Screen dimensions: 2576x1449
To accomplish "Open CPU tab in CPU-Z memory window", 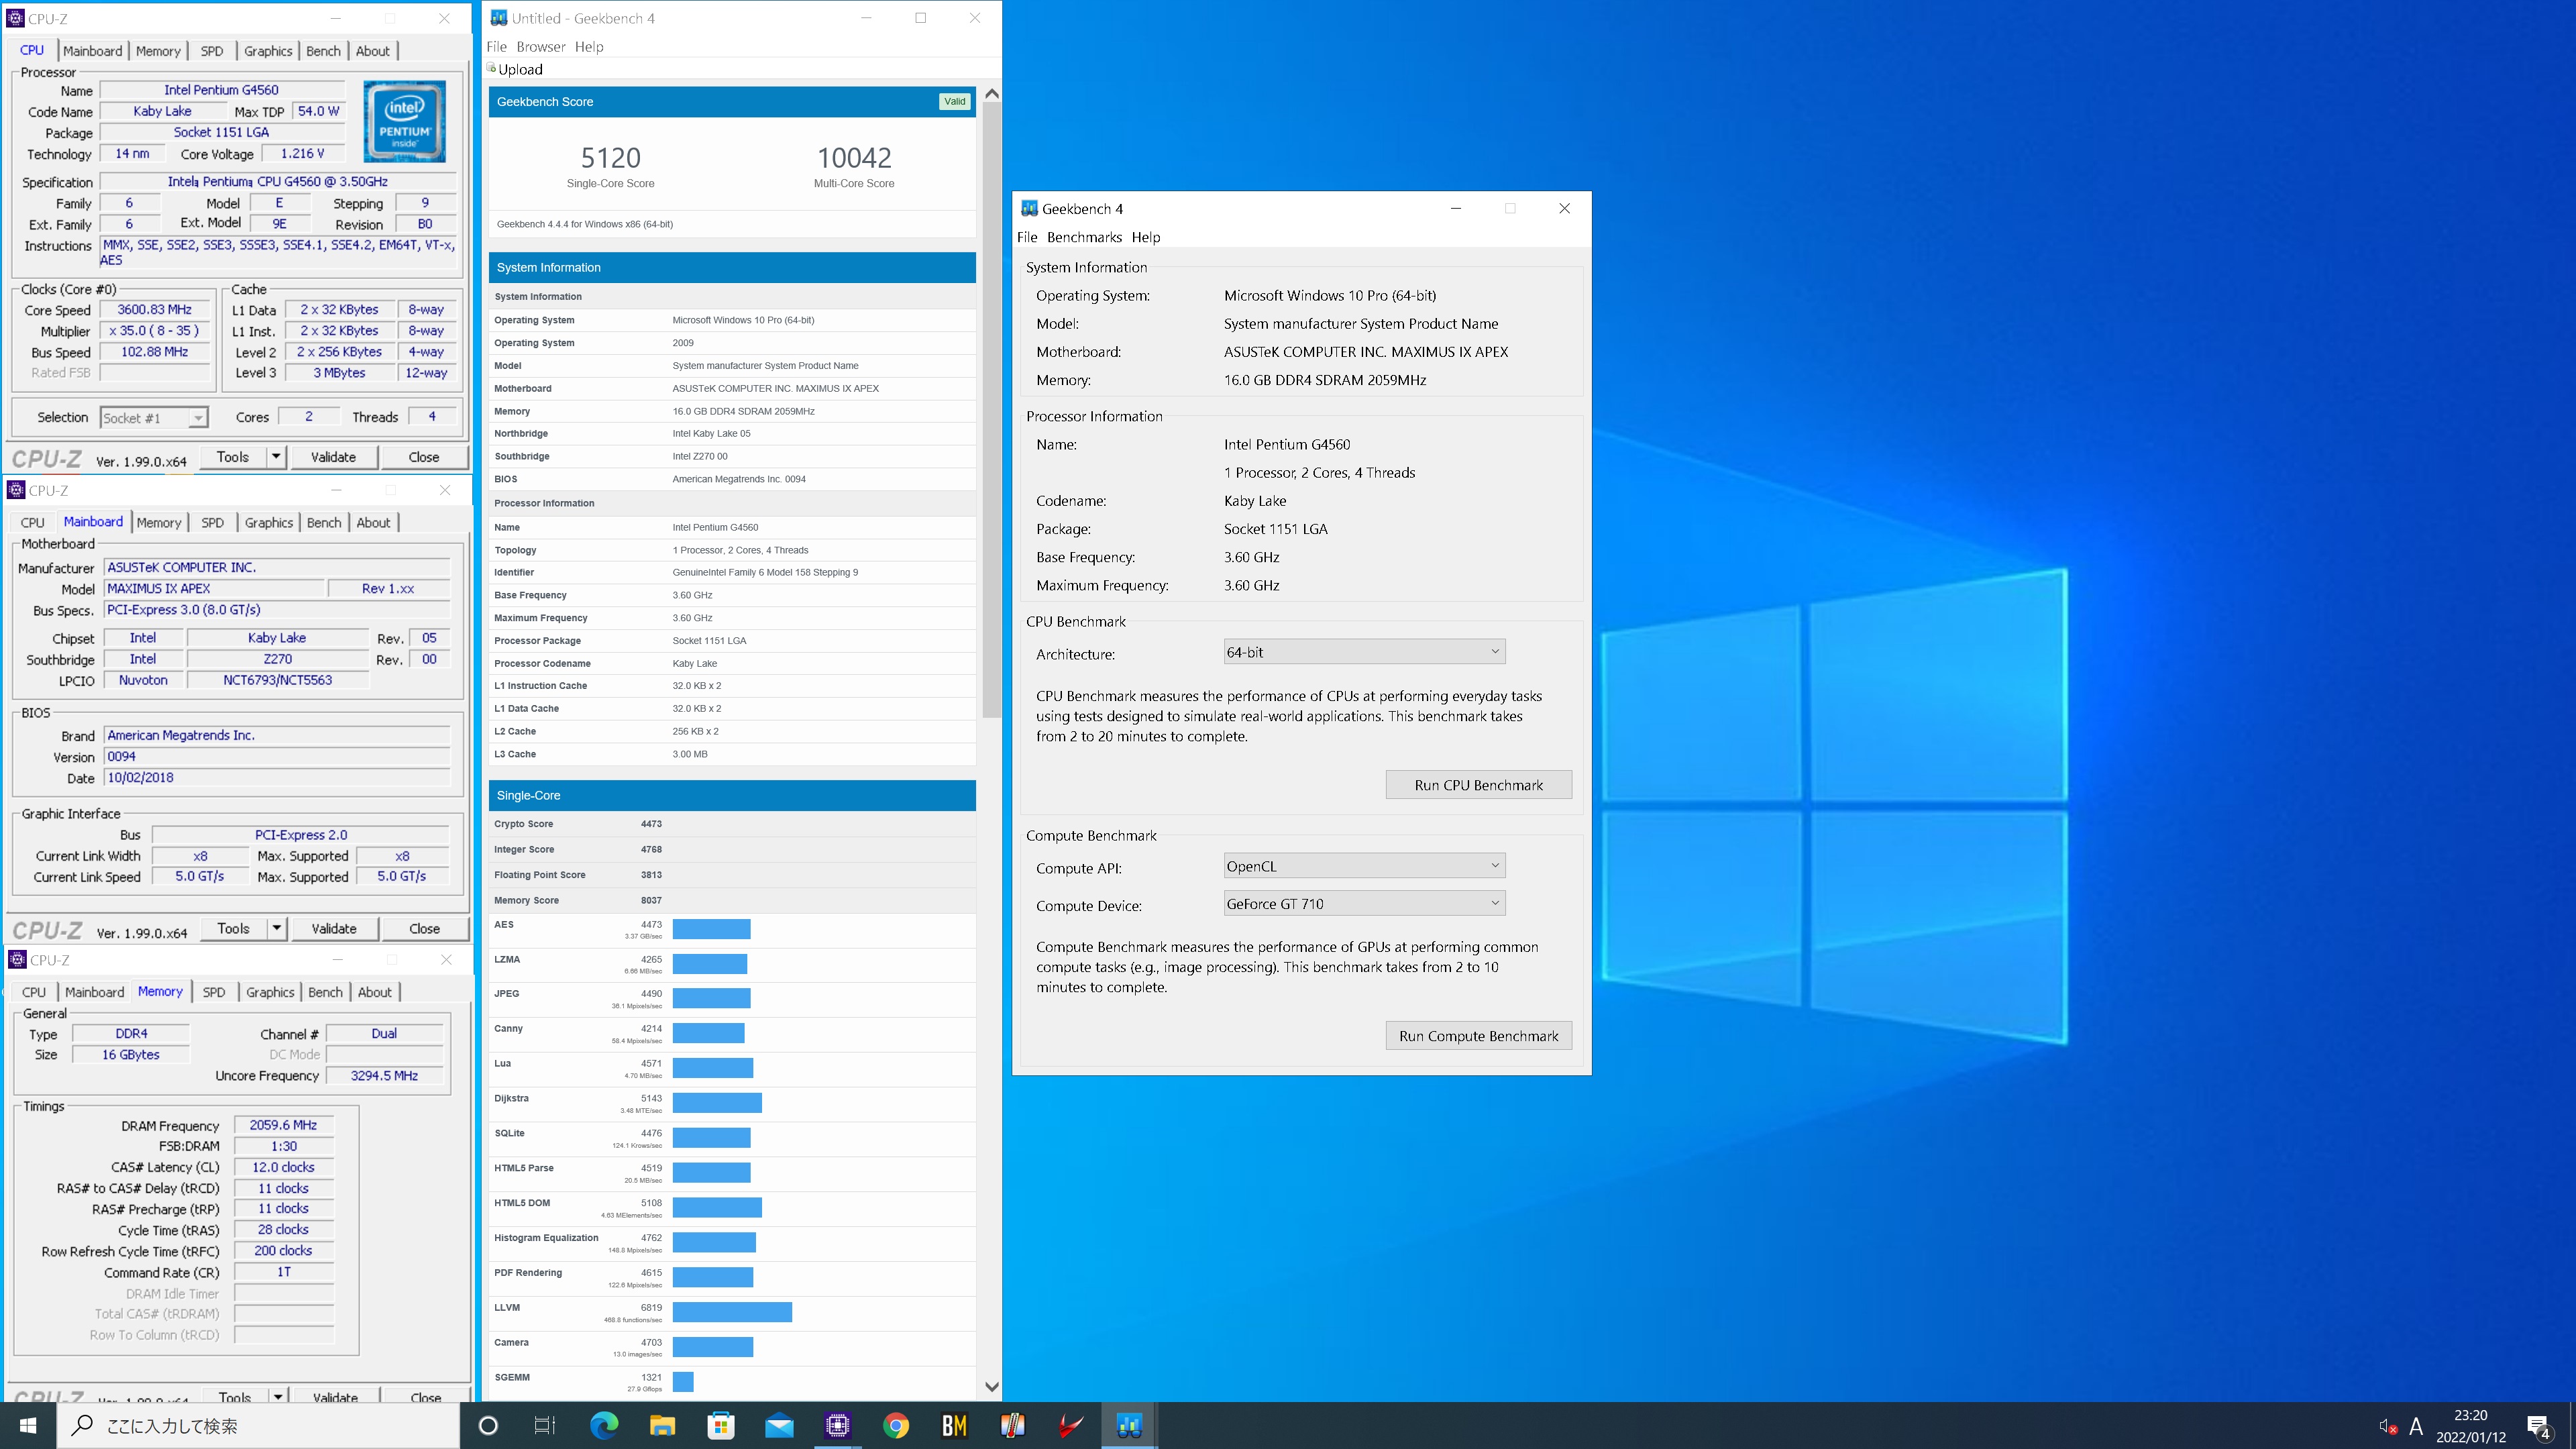I will 34,992.
